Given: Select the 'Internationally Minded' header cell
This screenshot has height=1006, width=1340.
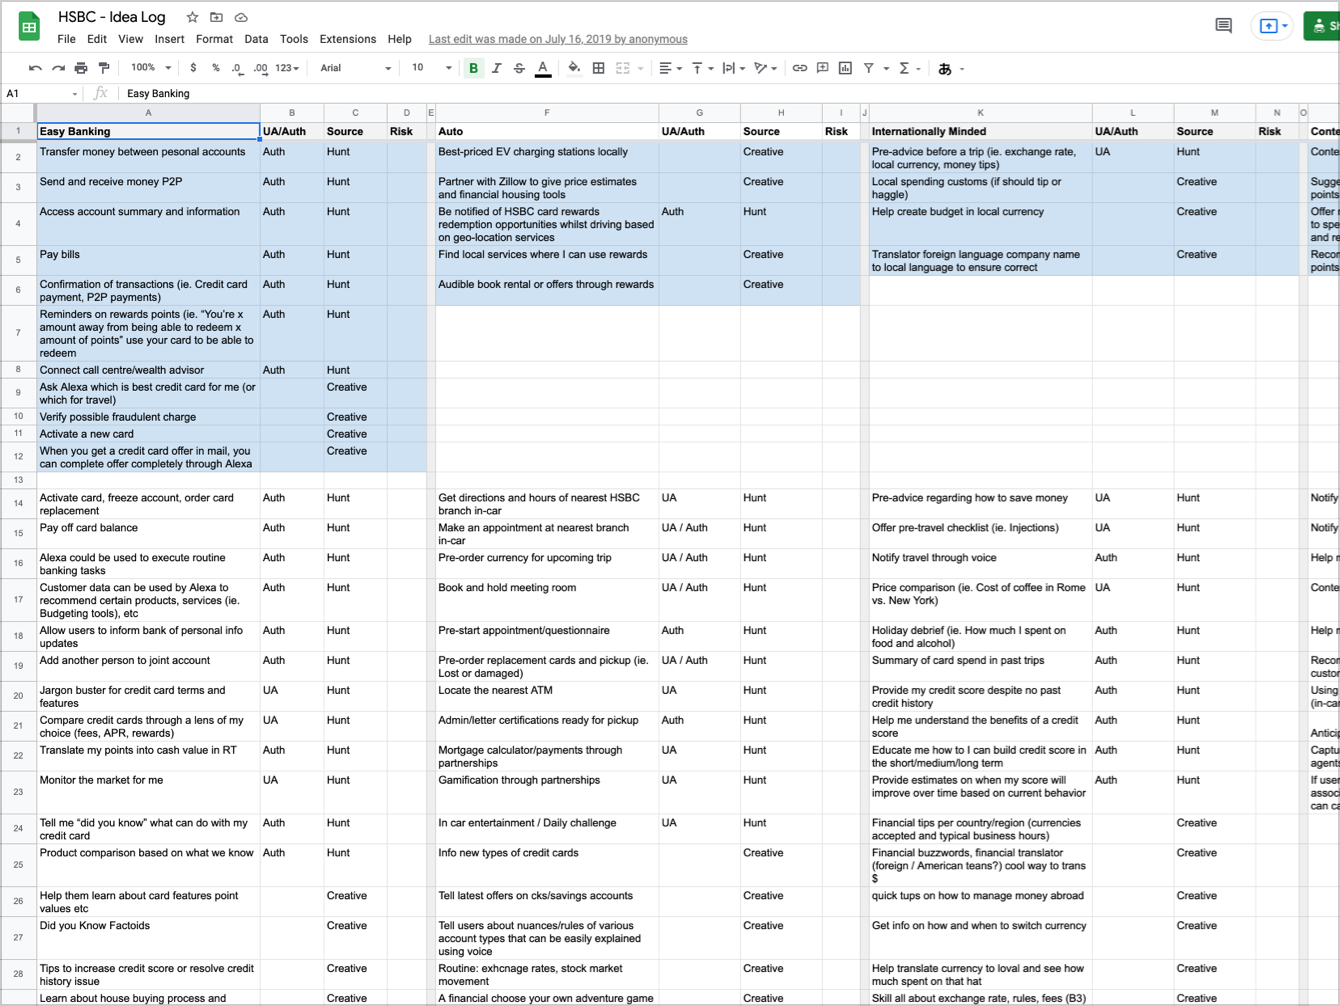Looking at the screenshot, I should [x=980, y=131].
